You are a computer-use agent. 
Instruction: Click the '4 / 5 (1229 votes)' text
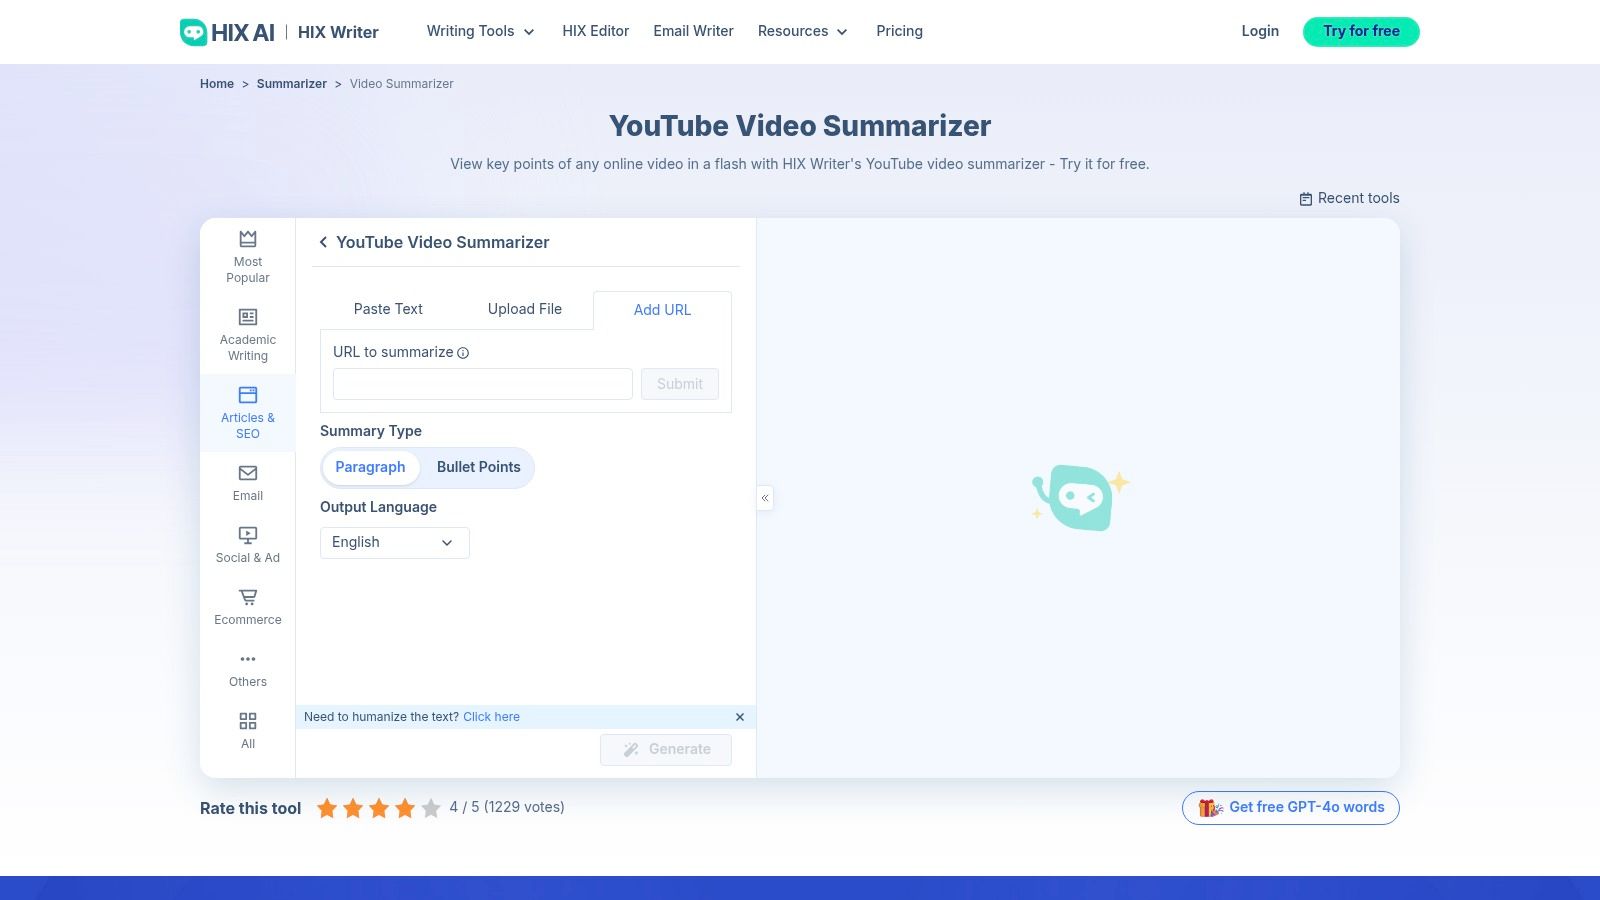tap(507, 807)
